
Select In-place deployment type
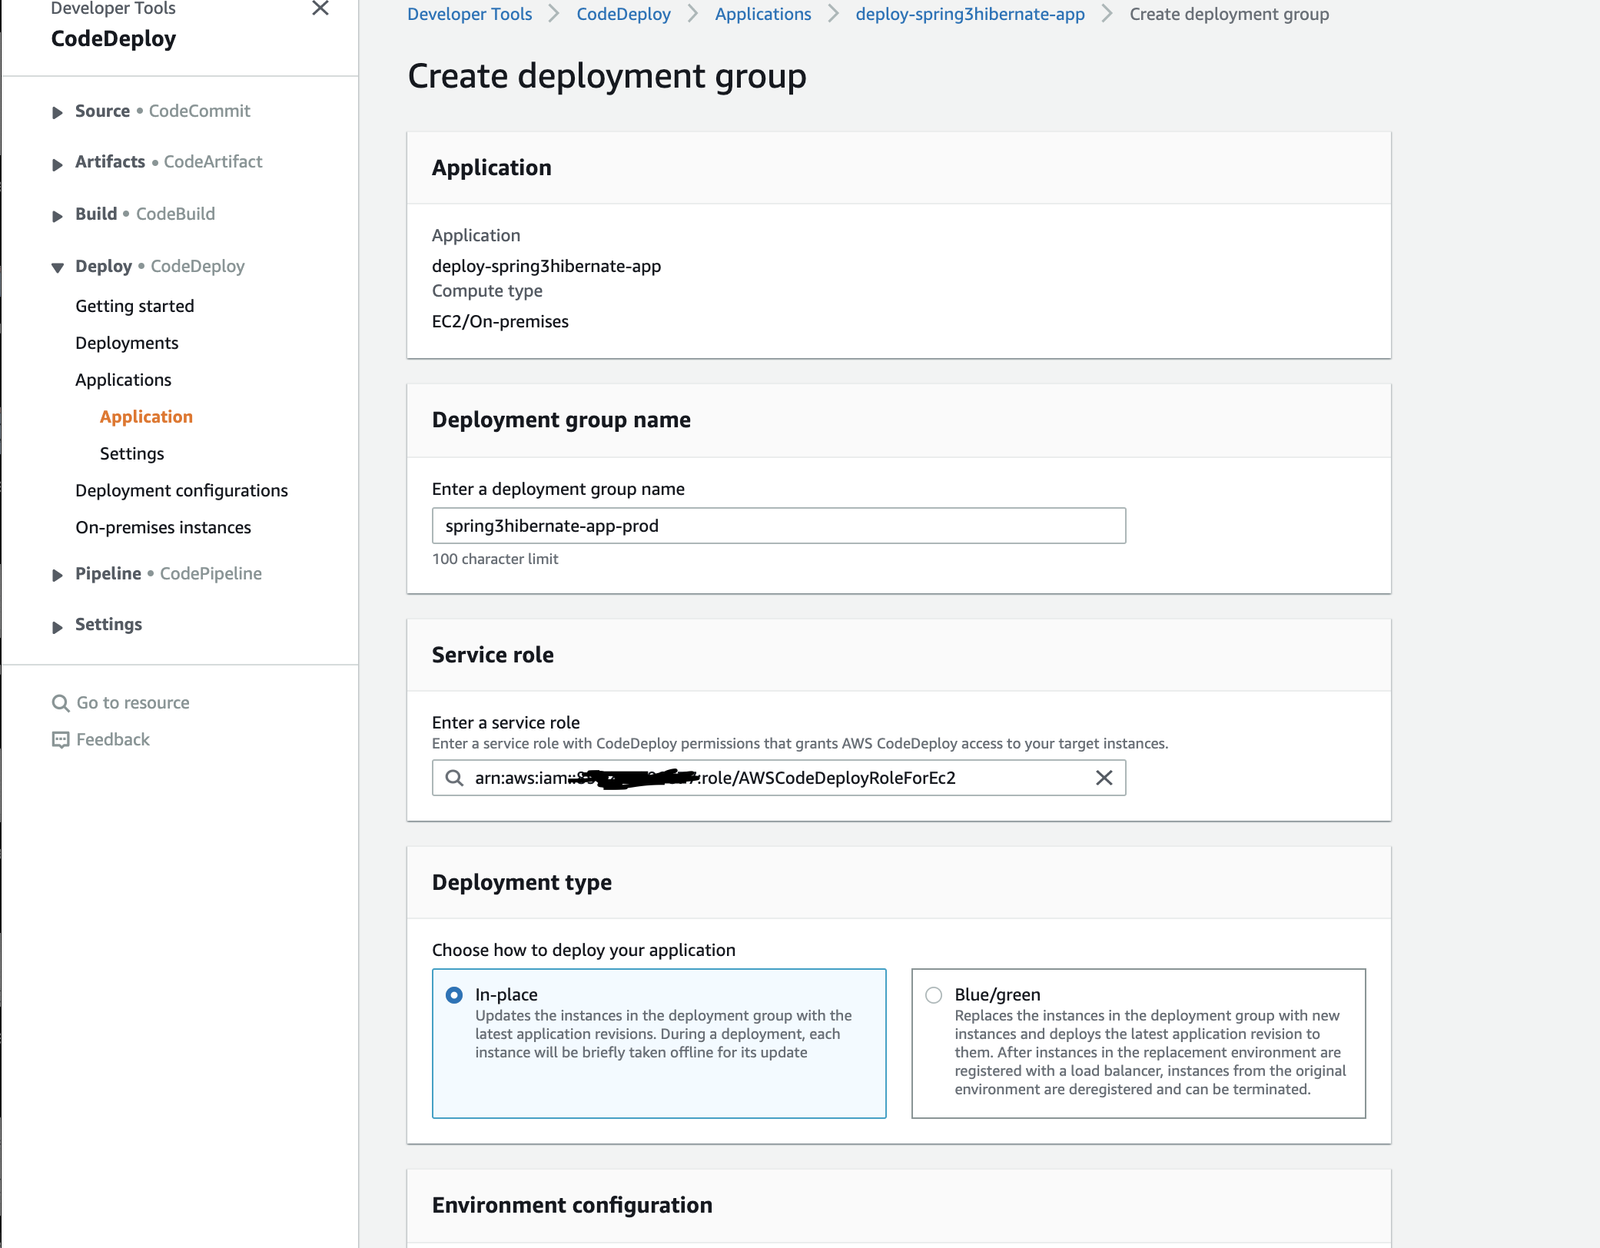pyautogui.click(x=455, y=995)
